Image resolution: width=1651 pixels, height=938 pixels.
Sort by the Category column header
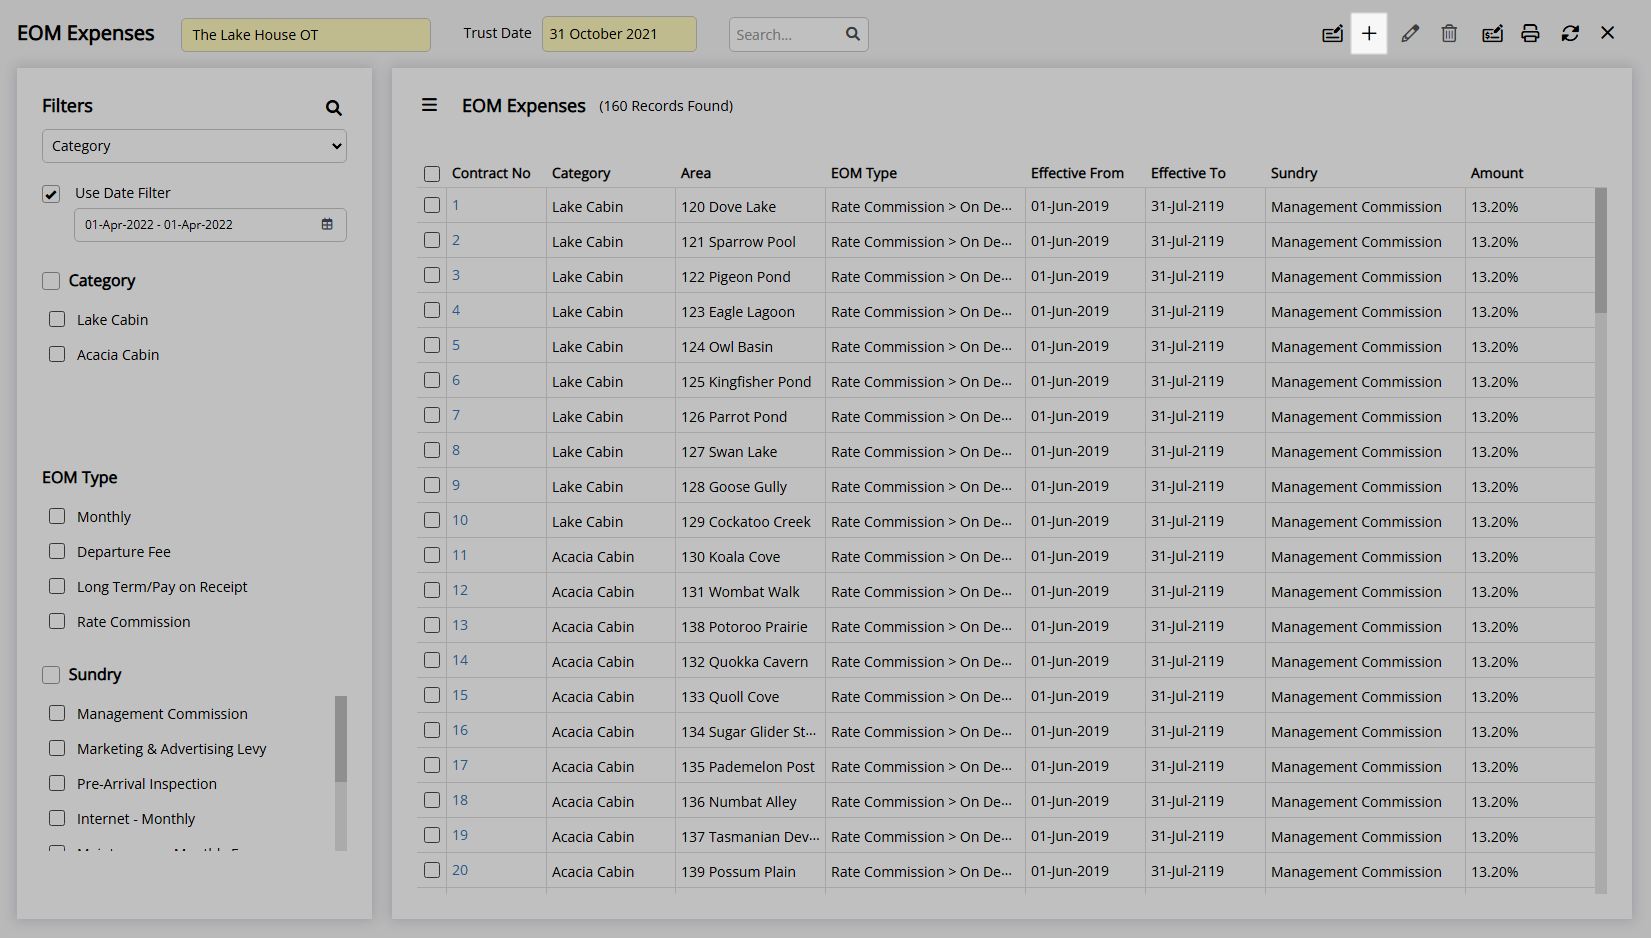581,173
